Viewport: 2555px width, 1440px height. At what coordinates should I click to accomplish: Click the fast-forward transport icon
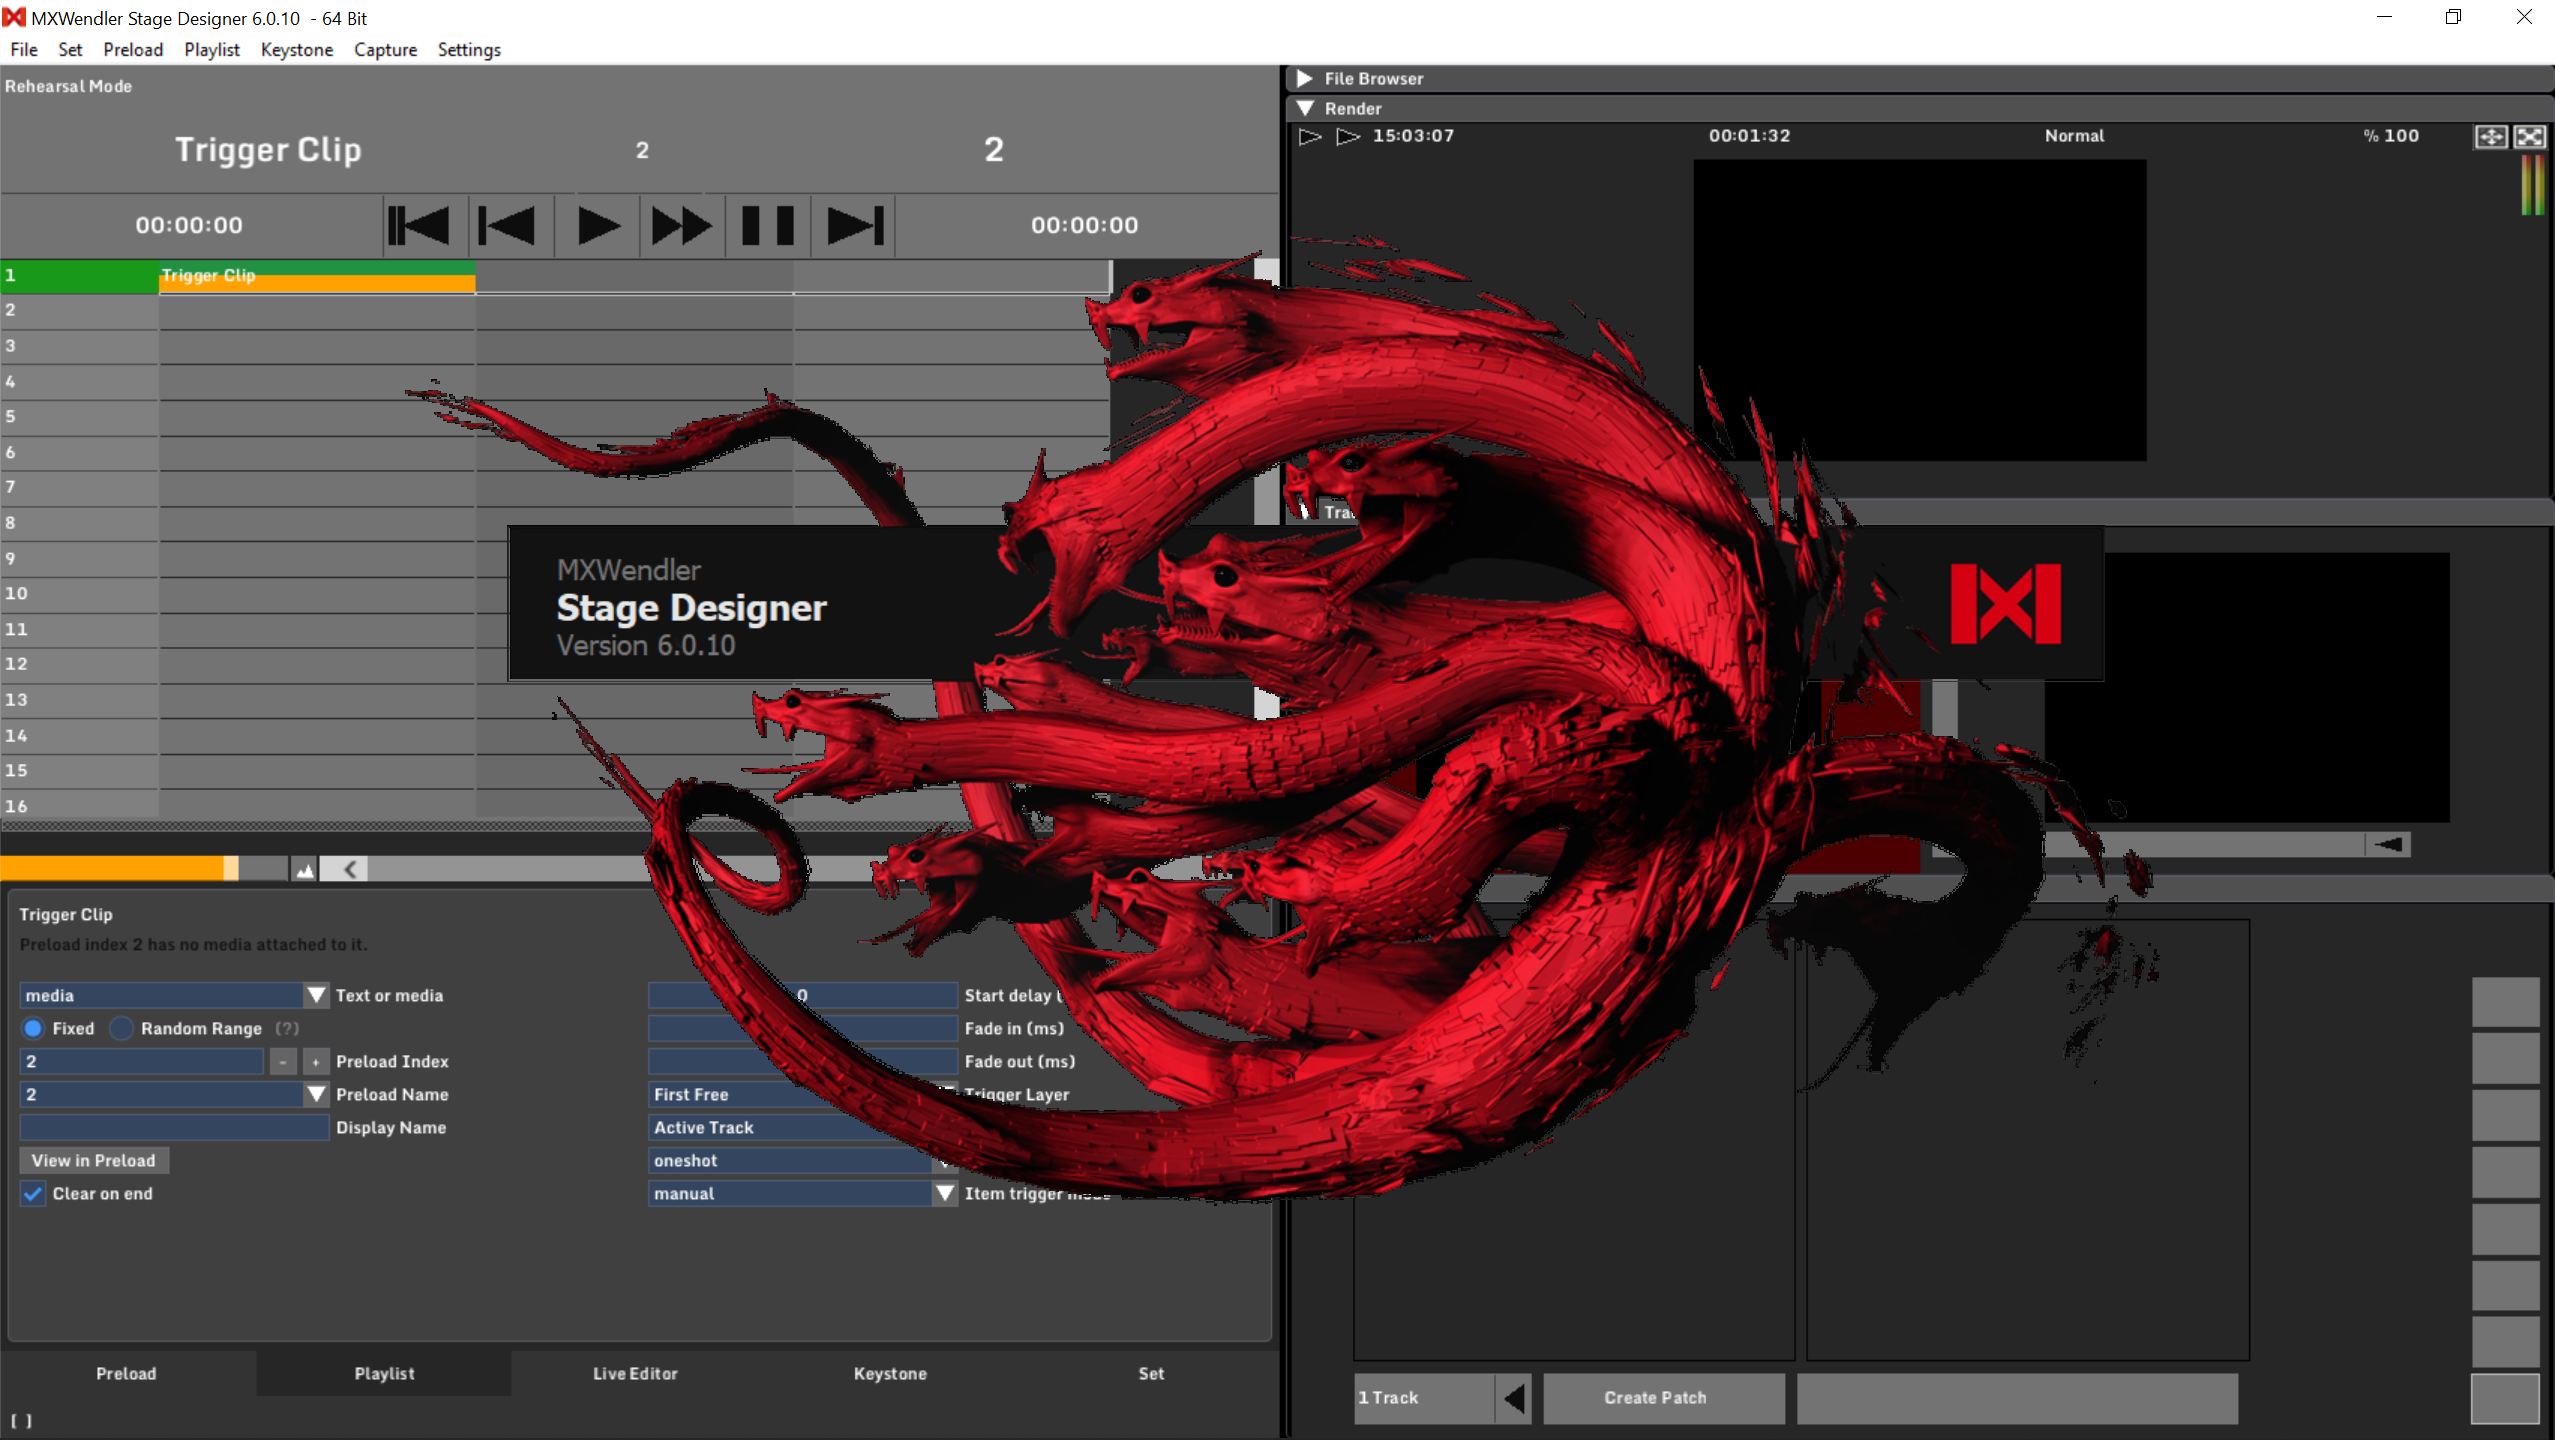[680, 224]
